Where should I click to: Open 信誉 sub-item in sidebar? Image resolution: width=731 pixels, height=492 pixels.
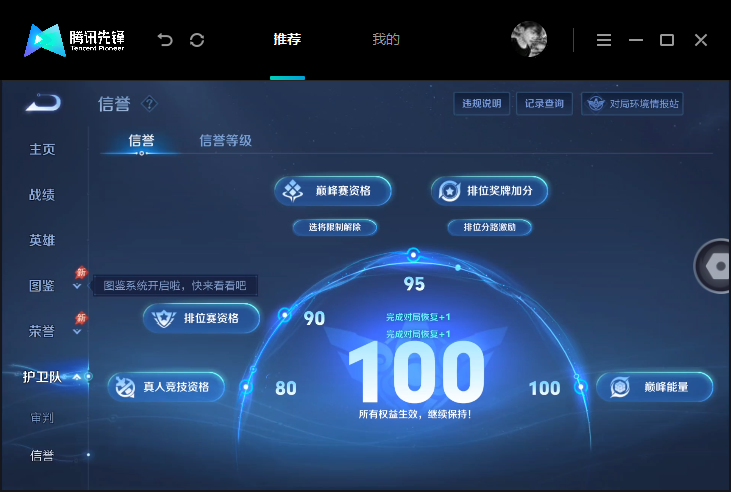[x=42, y=456]
